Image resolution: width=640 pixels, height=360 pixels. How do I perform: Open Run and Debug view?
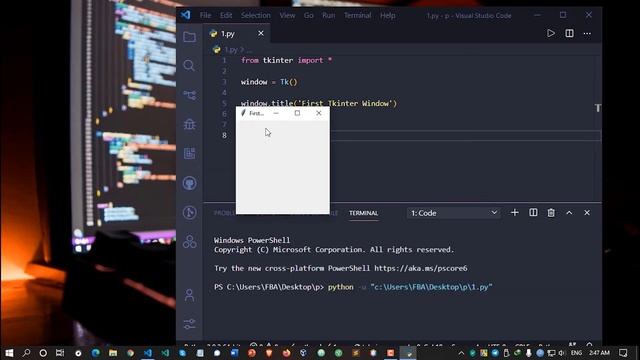(x=189, y=124)
